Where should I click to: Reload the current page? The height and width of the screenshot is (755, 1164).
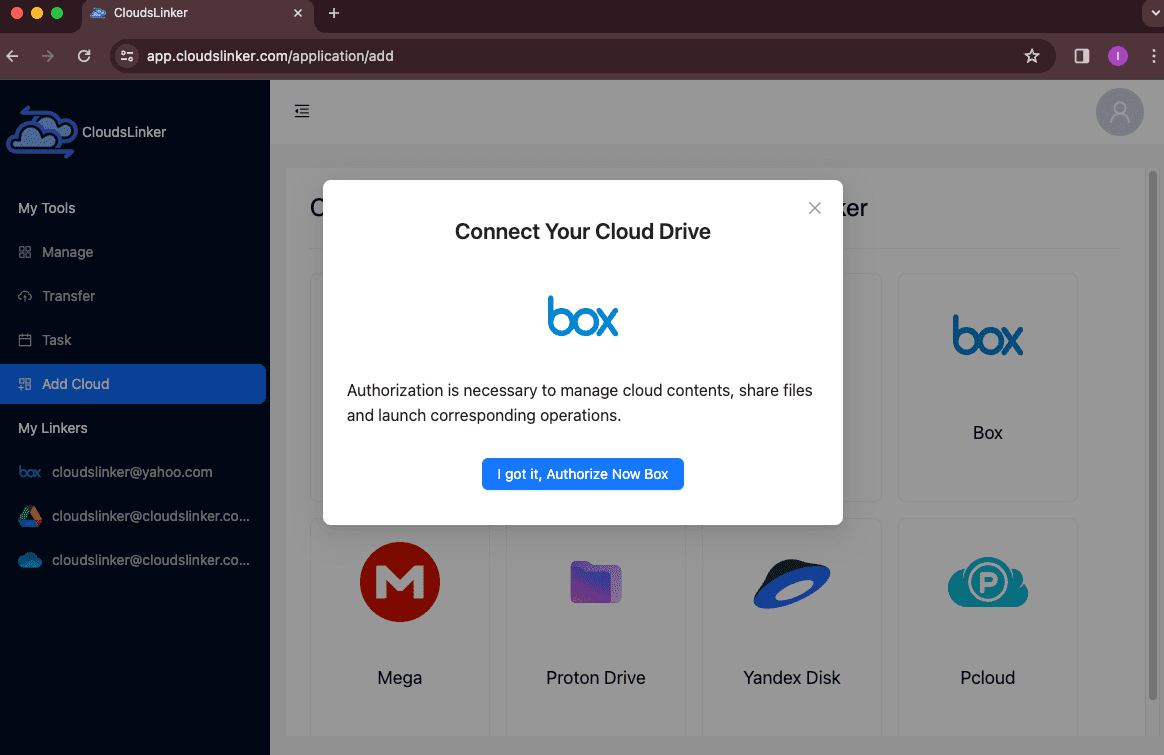(84, 56)
